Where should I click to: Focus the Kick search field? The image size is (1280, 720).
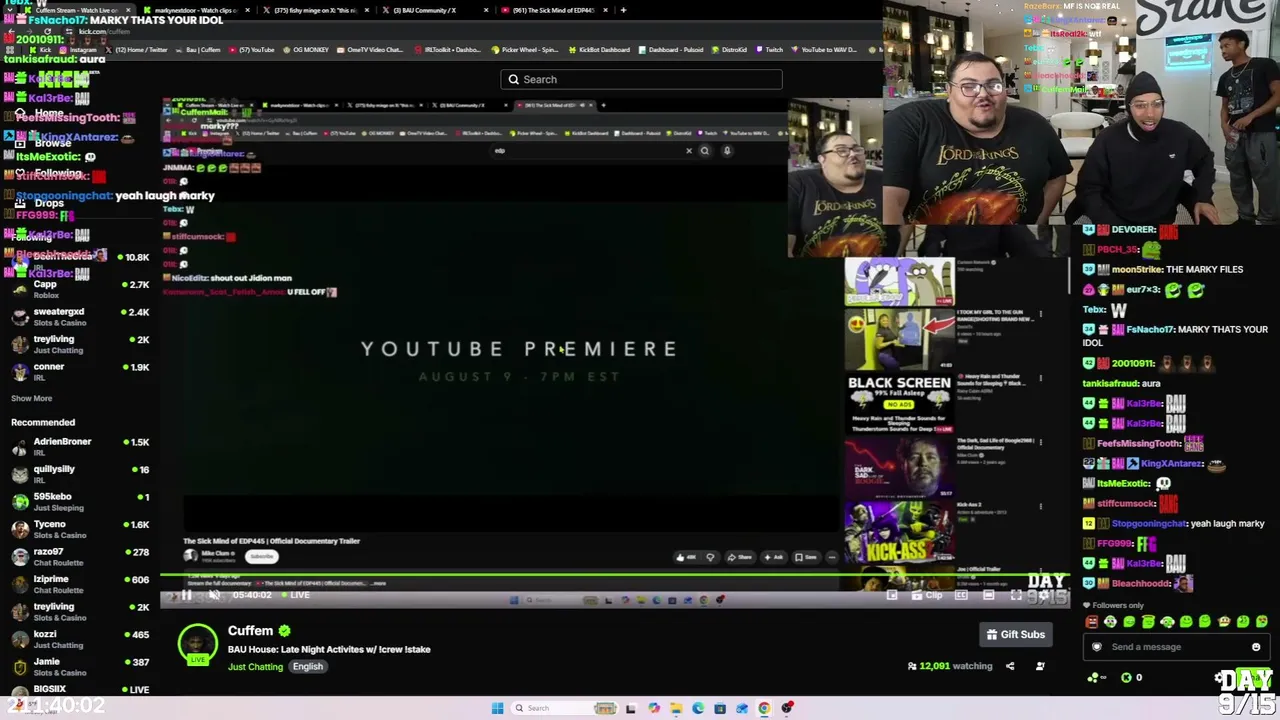tap(641, 79)
